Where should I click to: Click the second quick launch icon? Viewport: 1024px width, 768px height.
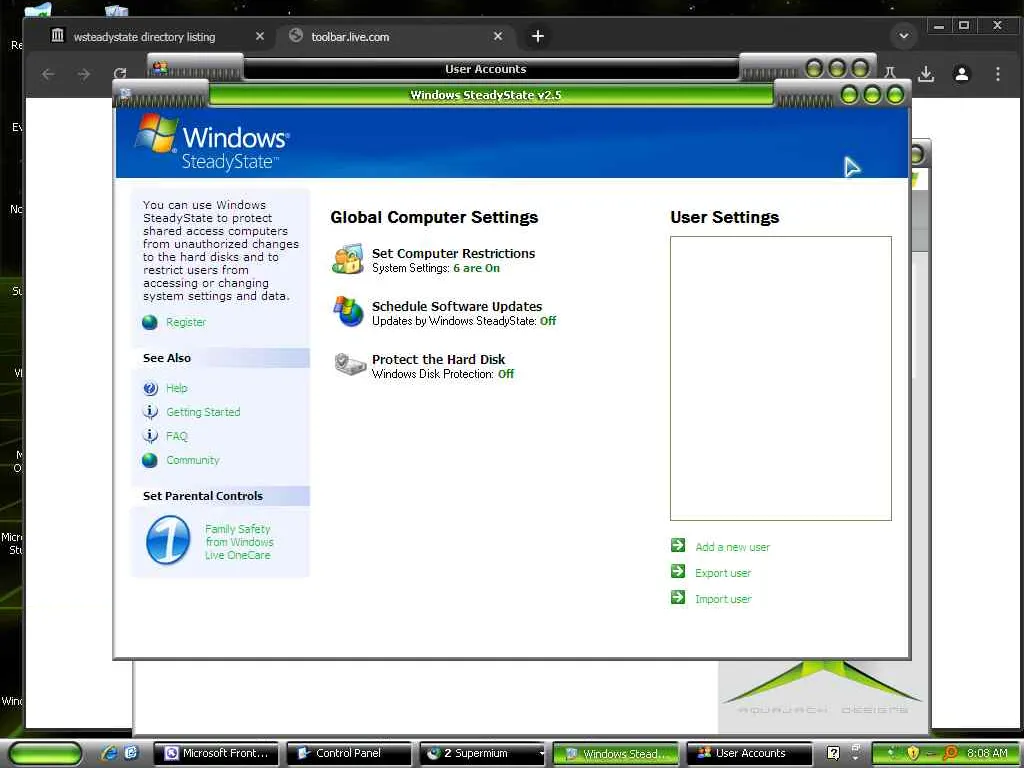pyautogui.click(x=131, y=754)
